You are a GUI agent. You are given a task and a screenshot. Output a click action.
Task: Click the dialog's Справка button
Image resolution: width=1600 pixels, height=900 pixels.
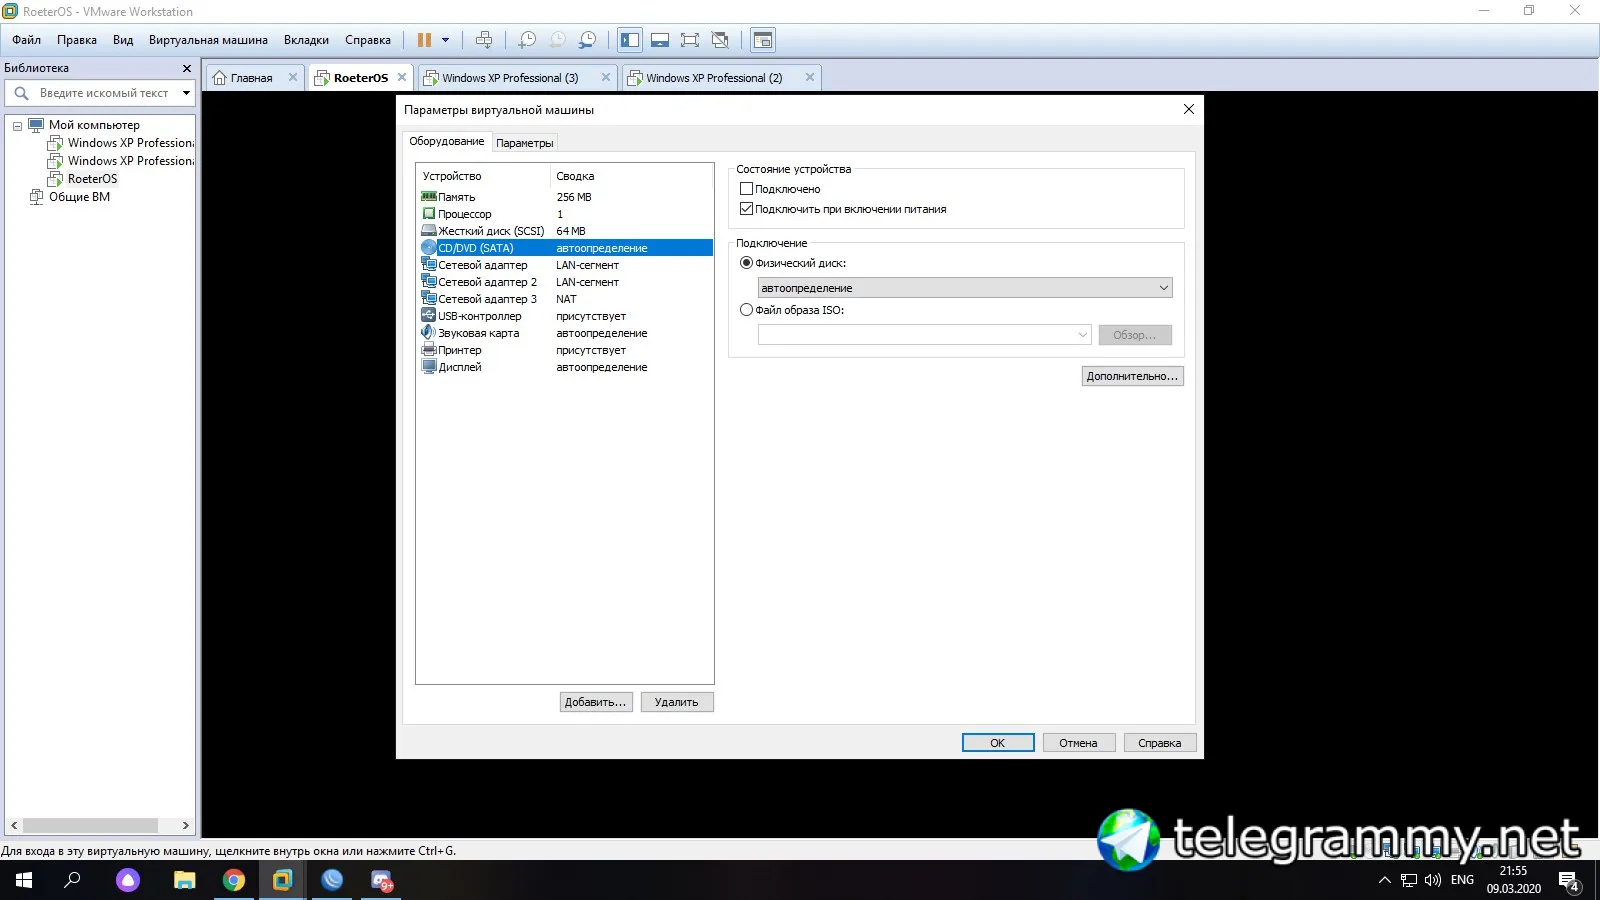[1160, 743]
